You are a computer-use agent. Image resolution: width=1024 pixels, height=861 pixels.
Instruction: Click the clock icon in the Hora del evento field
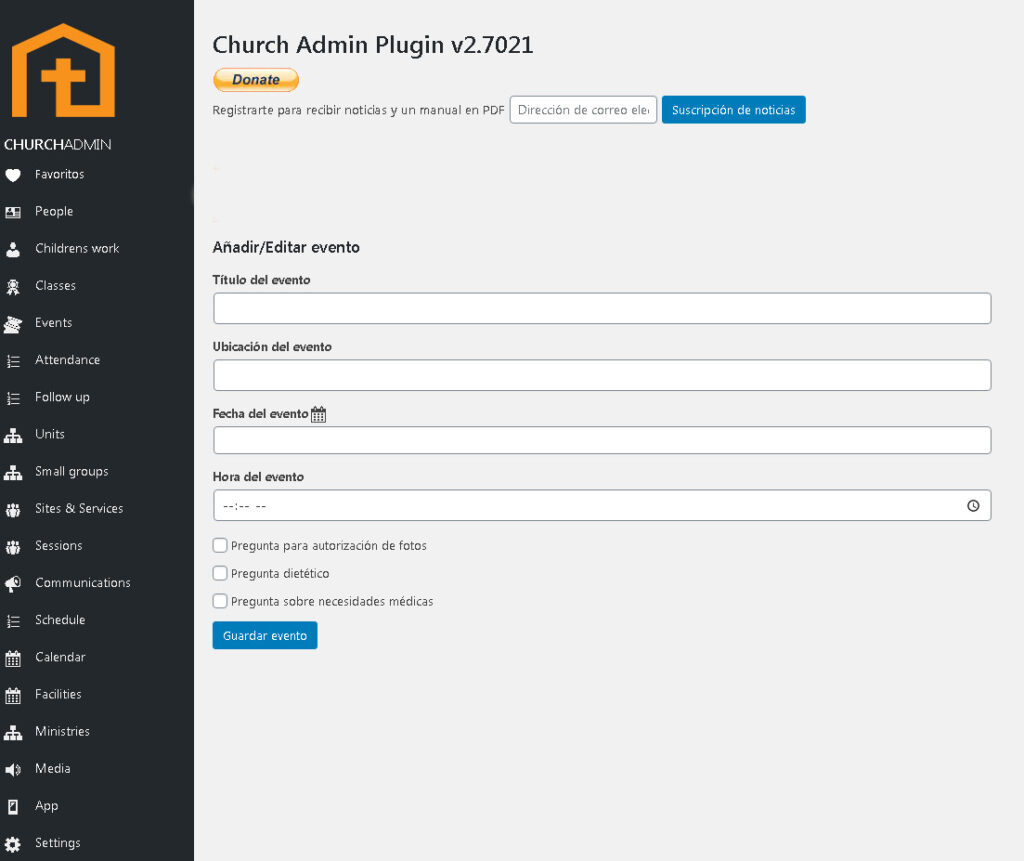pos(973,506)
